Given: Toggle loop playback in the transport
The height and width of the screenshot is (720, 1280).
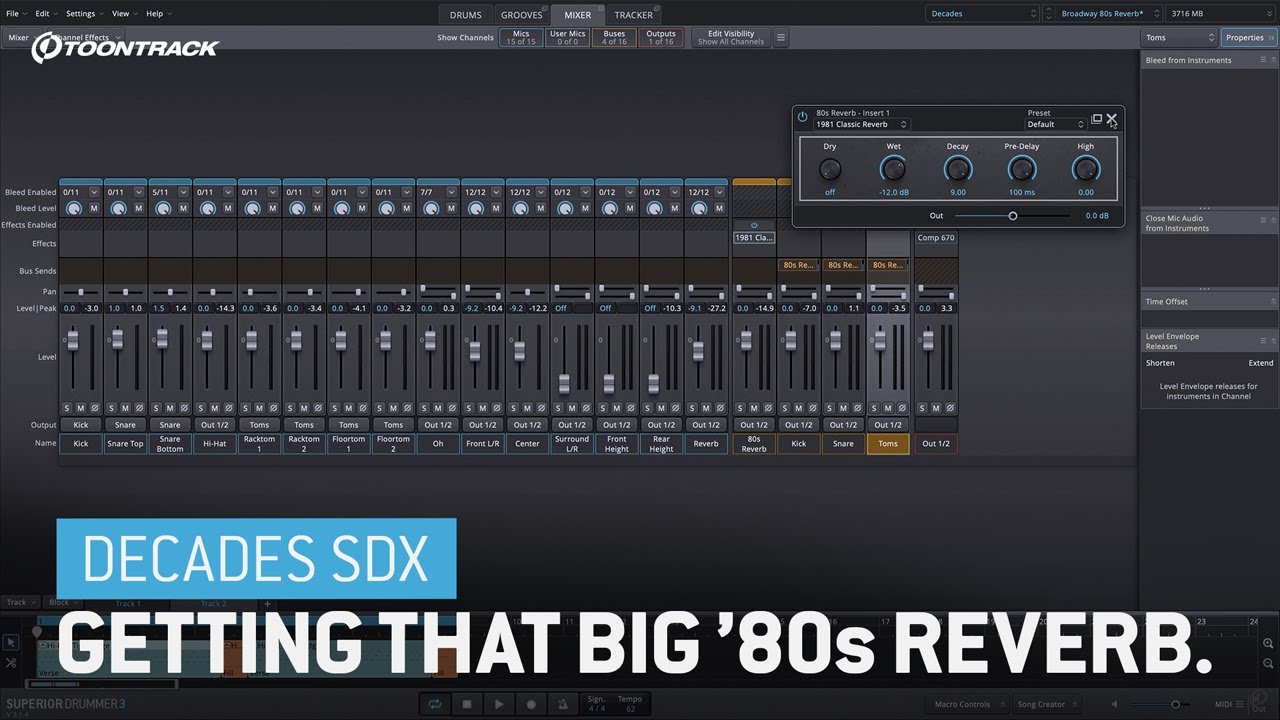Looking at the screenshot, I should pyautogui.click(x=436, y=704).
